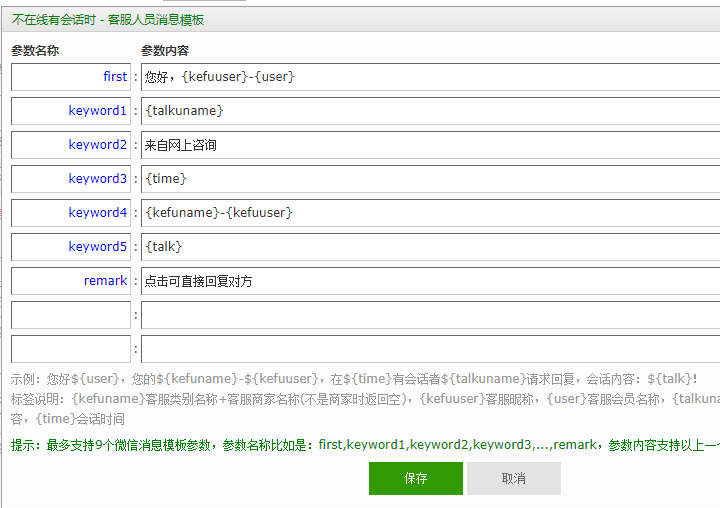Click the 保存 button
The width and height of the screenshot is (720, 508).
click(x=416, y=478)
